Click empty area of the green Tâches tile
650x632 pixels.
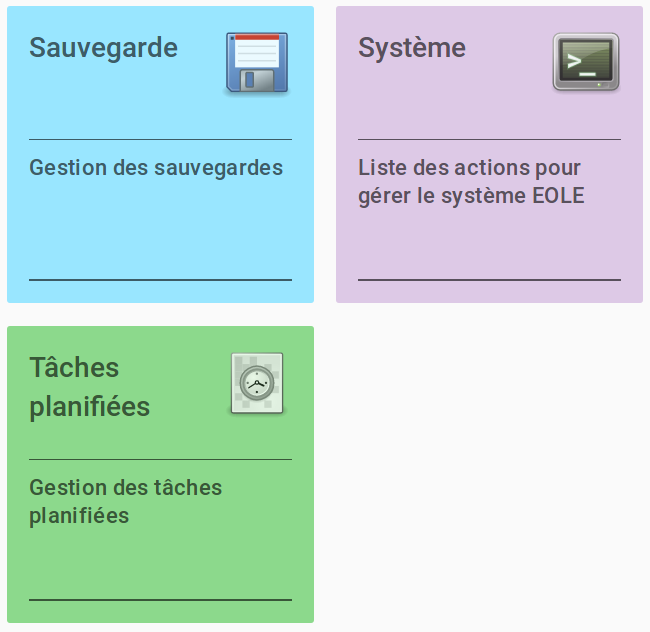pos(160,564)
